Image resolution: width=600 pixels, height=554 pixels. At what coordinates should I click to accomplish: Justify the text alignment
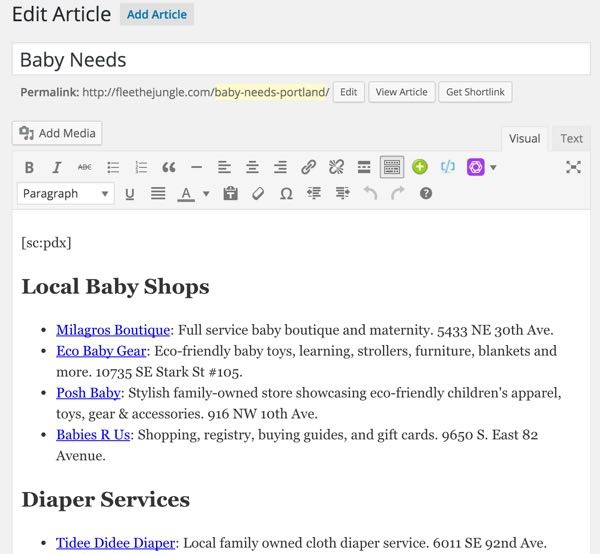[158, 194]
